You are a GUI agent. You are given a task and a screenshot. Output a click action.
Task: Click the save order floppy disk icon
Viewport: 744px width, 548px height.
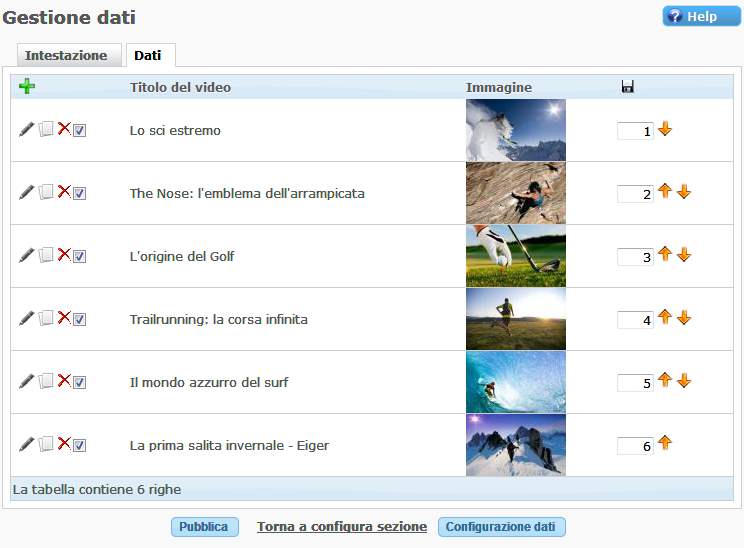[x=628, y=87]
